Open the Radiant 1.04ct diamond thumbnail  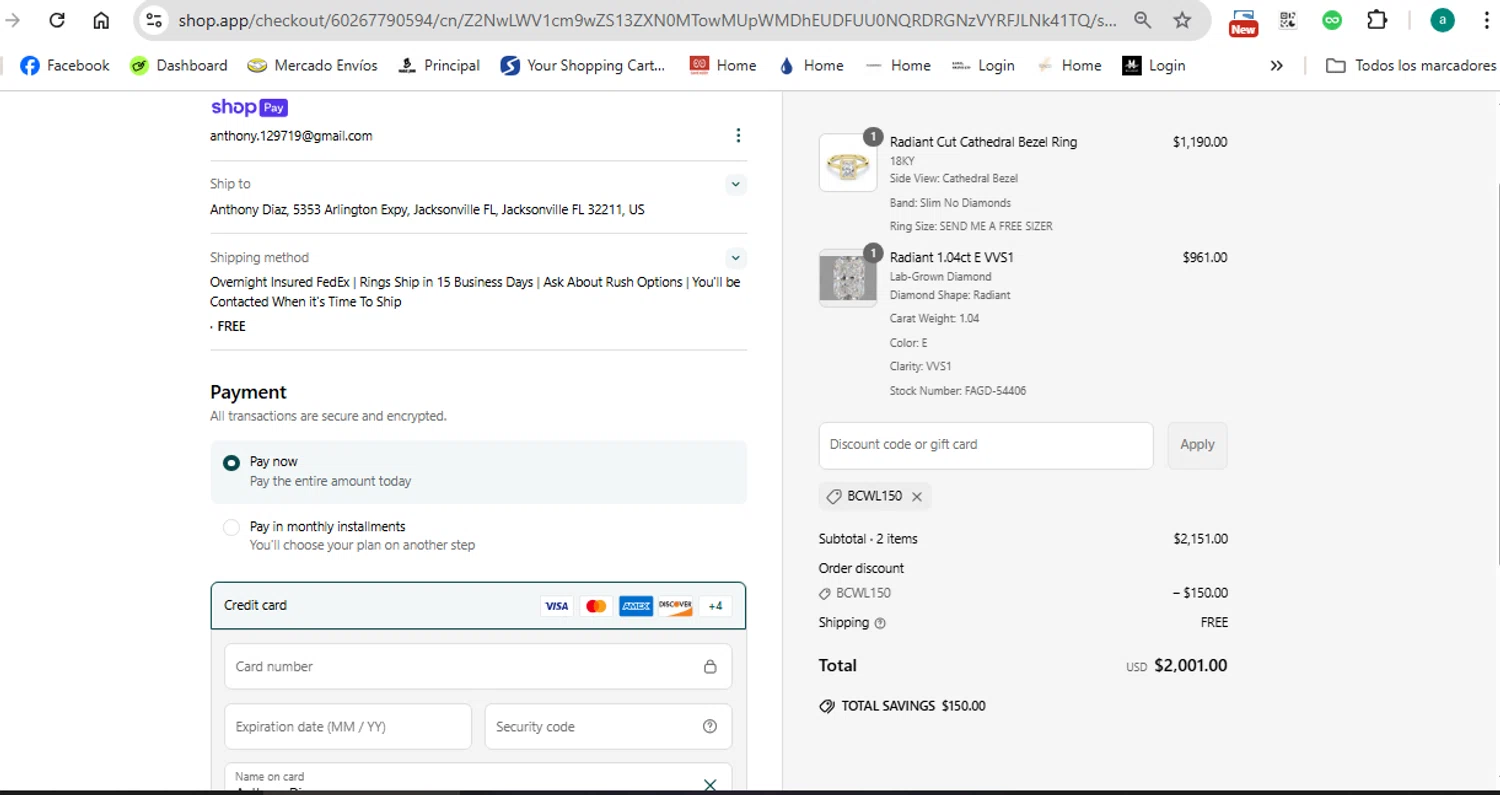pyautogui.click(x=848, y=278)
